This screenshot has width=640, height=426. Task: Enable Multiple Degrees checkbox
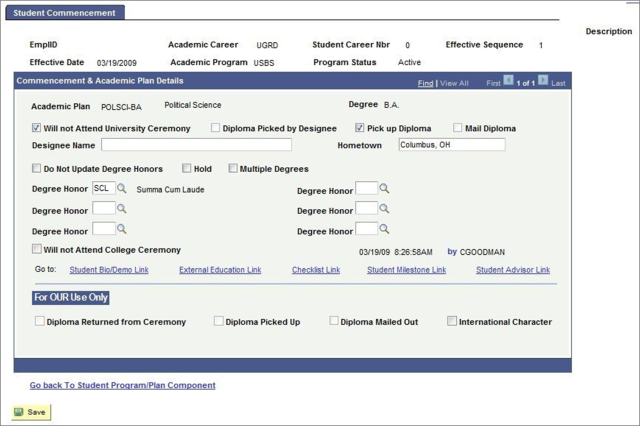pyautogui.click(x=233, y=168)
